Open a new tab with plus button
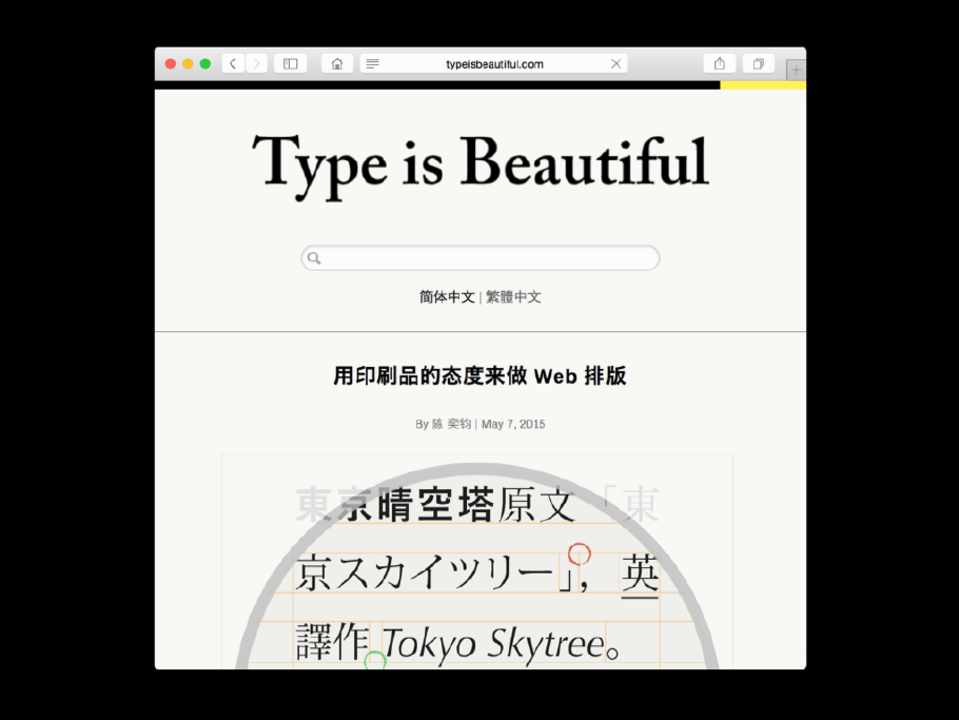The height and width of the screenshot is (720, 959). point(796,70)
